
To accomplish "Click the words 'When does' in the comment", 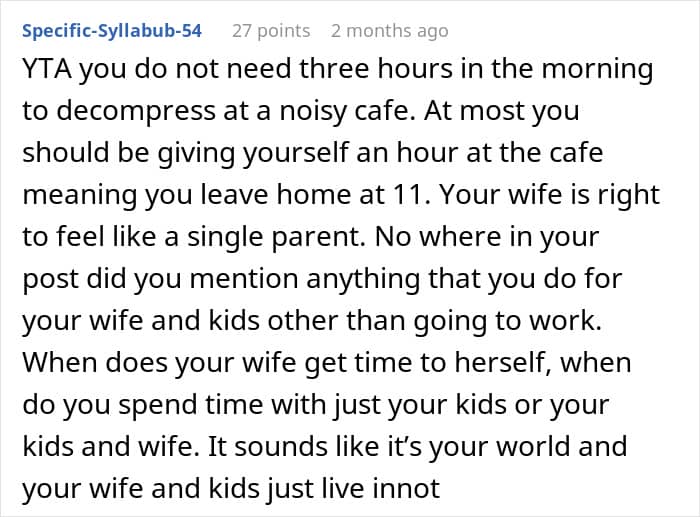I will (x=95, y=362).
